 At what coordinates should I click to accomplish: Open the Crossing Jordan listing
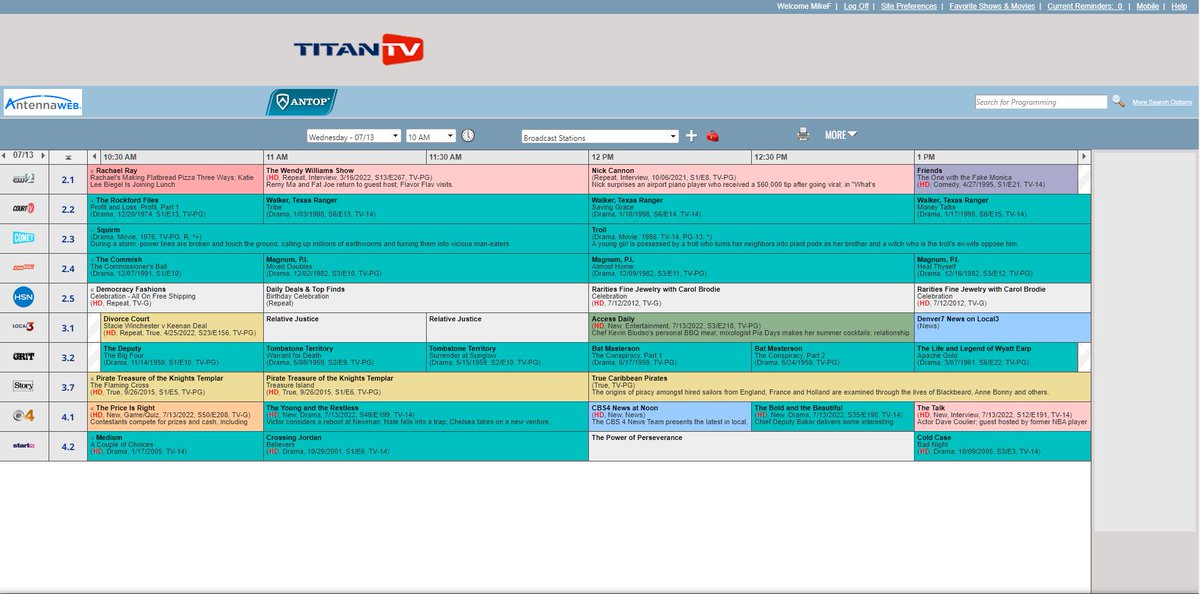425,445
